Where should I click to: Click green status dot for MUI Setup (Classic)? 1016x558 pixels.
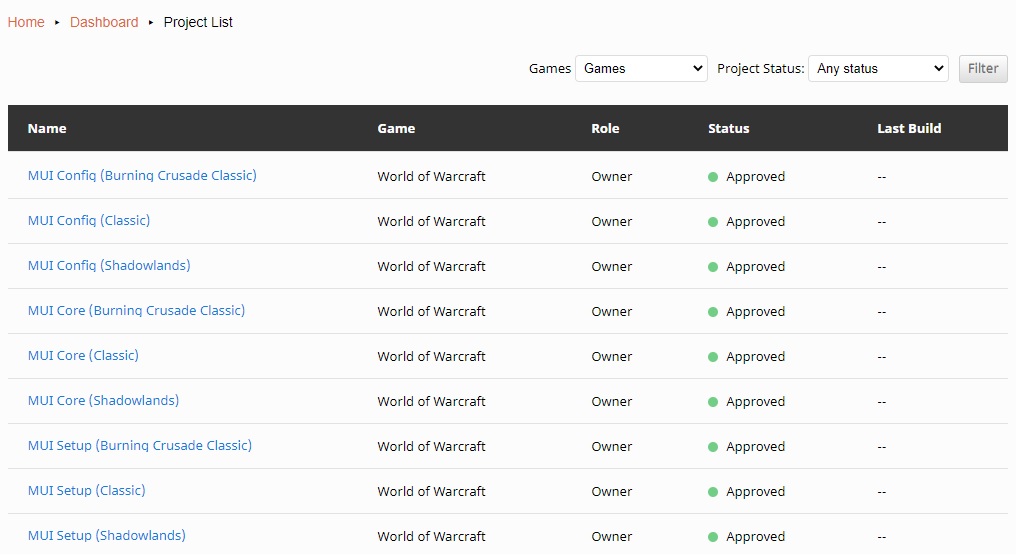click(713, 492)
